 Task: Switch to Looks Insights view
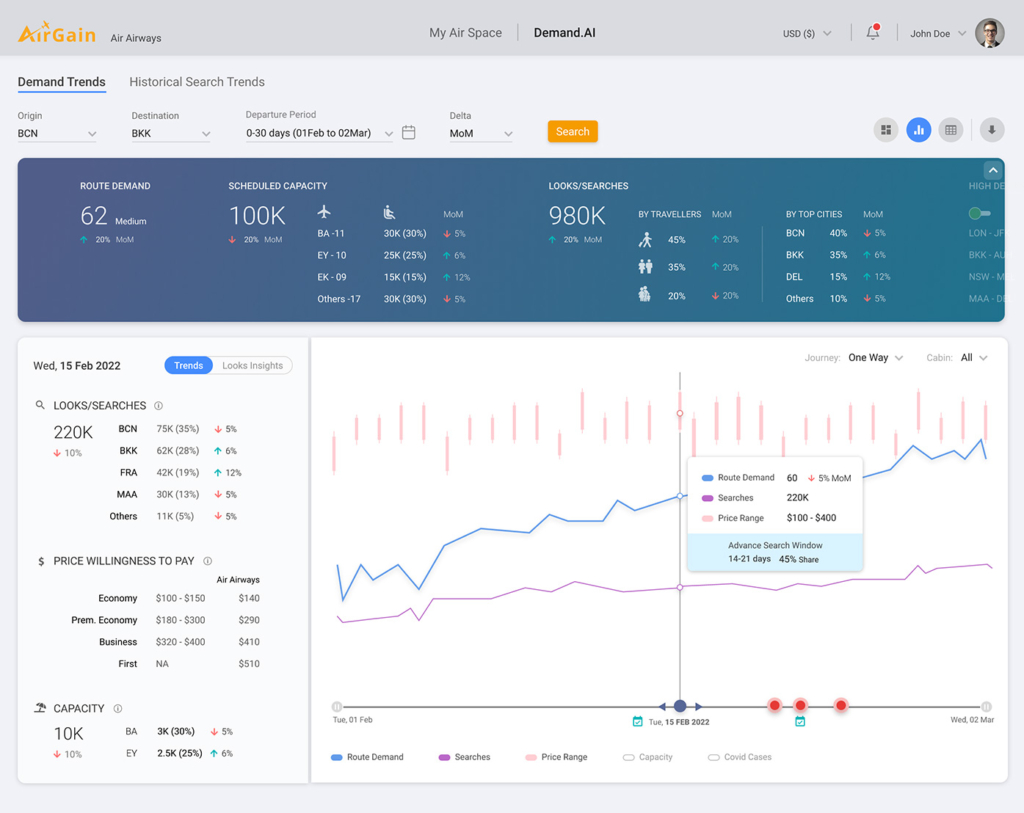251,365
